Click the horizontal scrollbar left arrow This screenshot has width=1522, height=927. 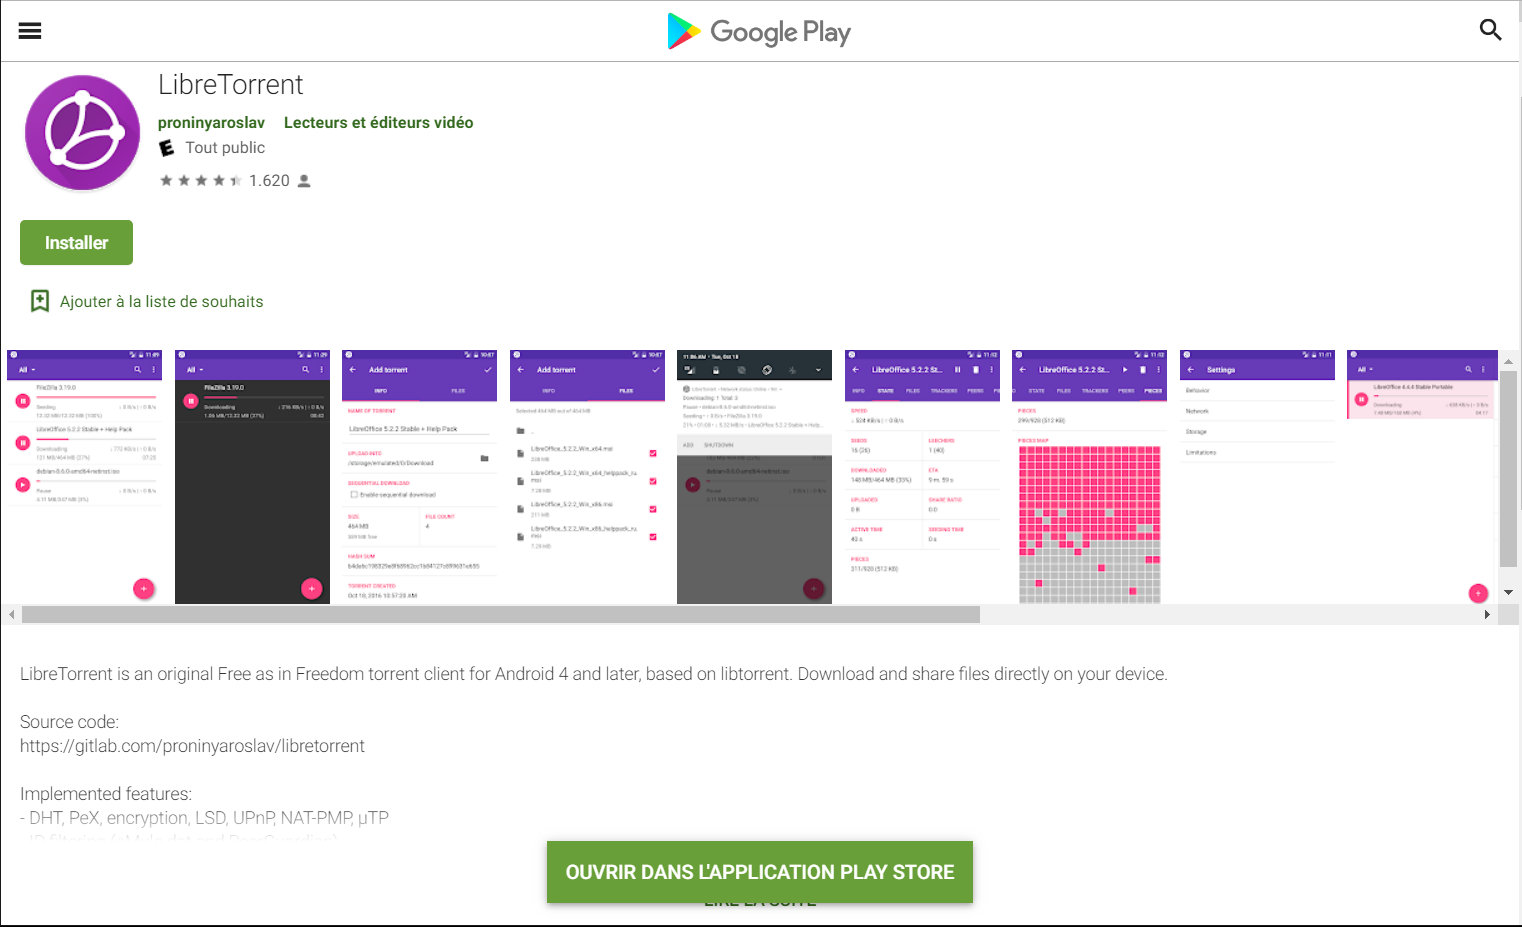(x=11, y=614)
